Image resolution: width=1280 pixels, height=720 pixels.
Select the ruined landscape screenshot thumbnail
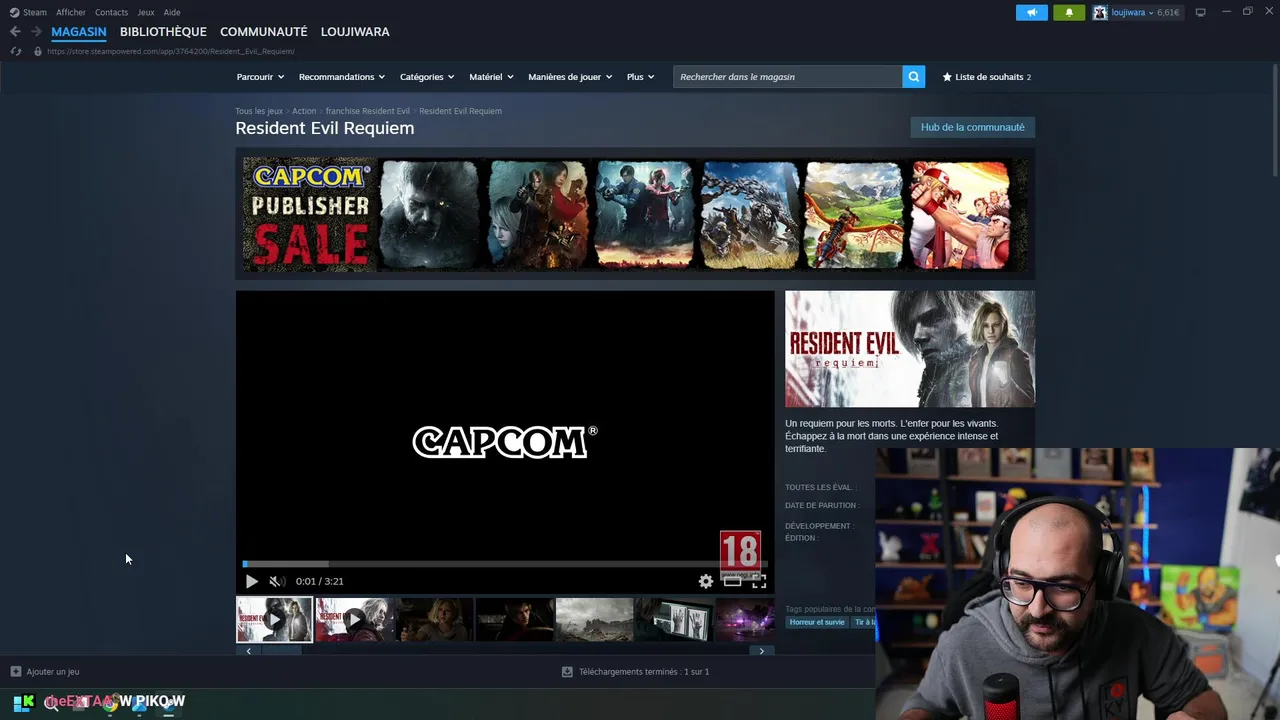point(594,620)
